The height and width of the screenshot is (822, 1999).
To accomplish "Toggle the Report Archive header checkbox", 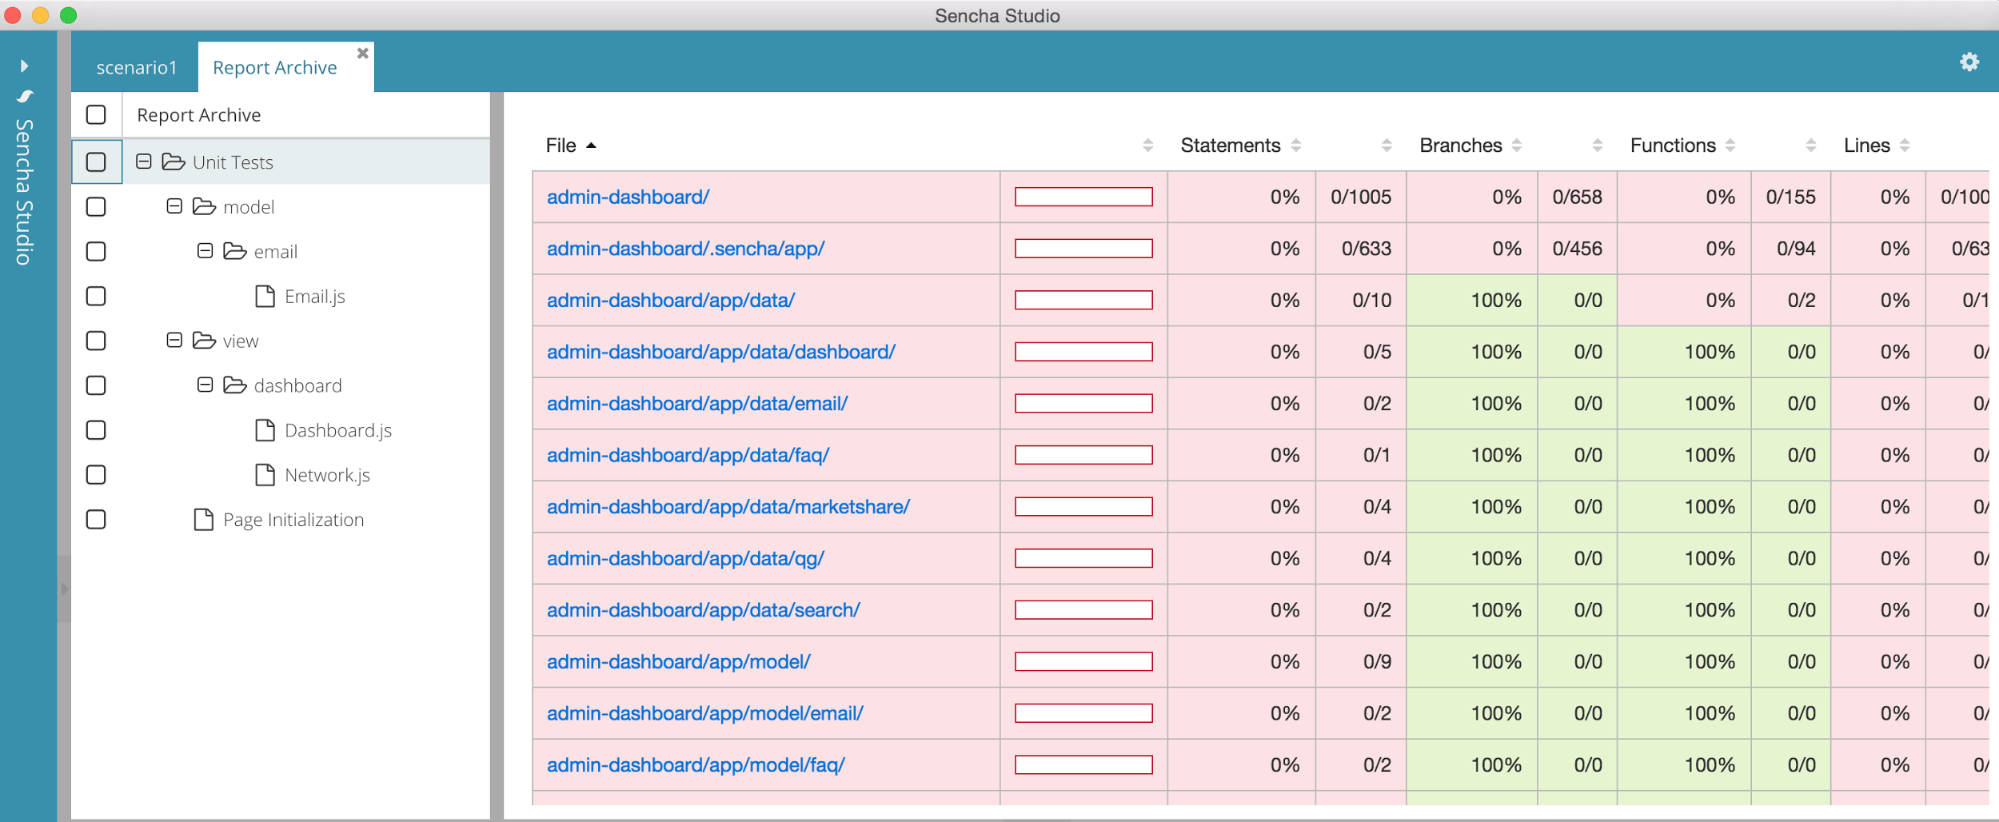I will tap(96, 115).
